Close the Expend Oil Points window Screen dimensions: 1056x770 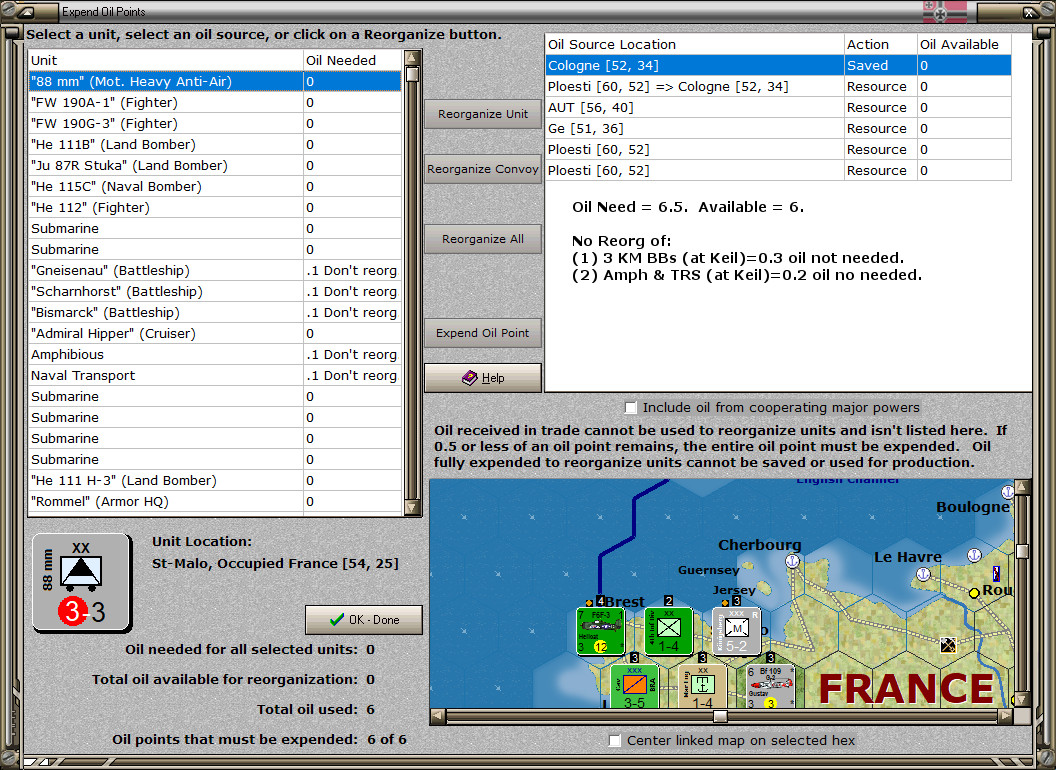click(1028, 11)
